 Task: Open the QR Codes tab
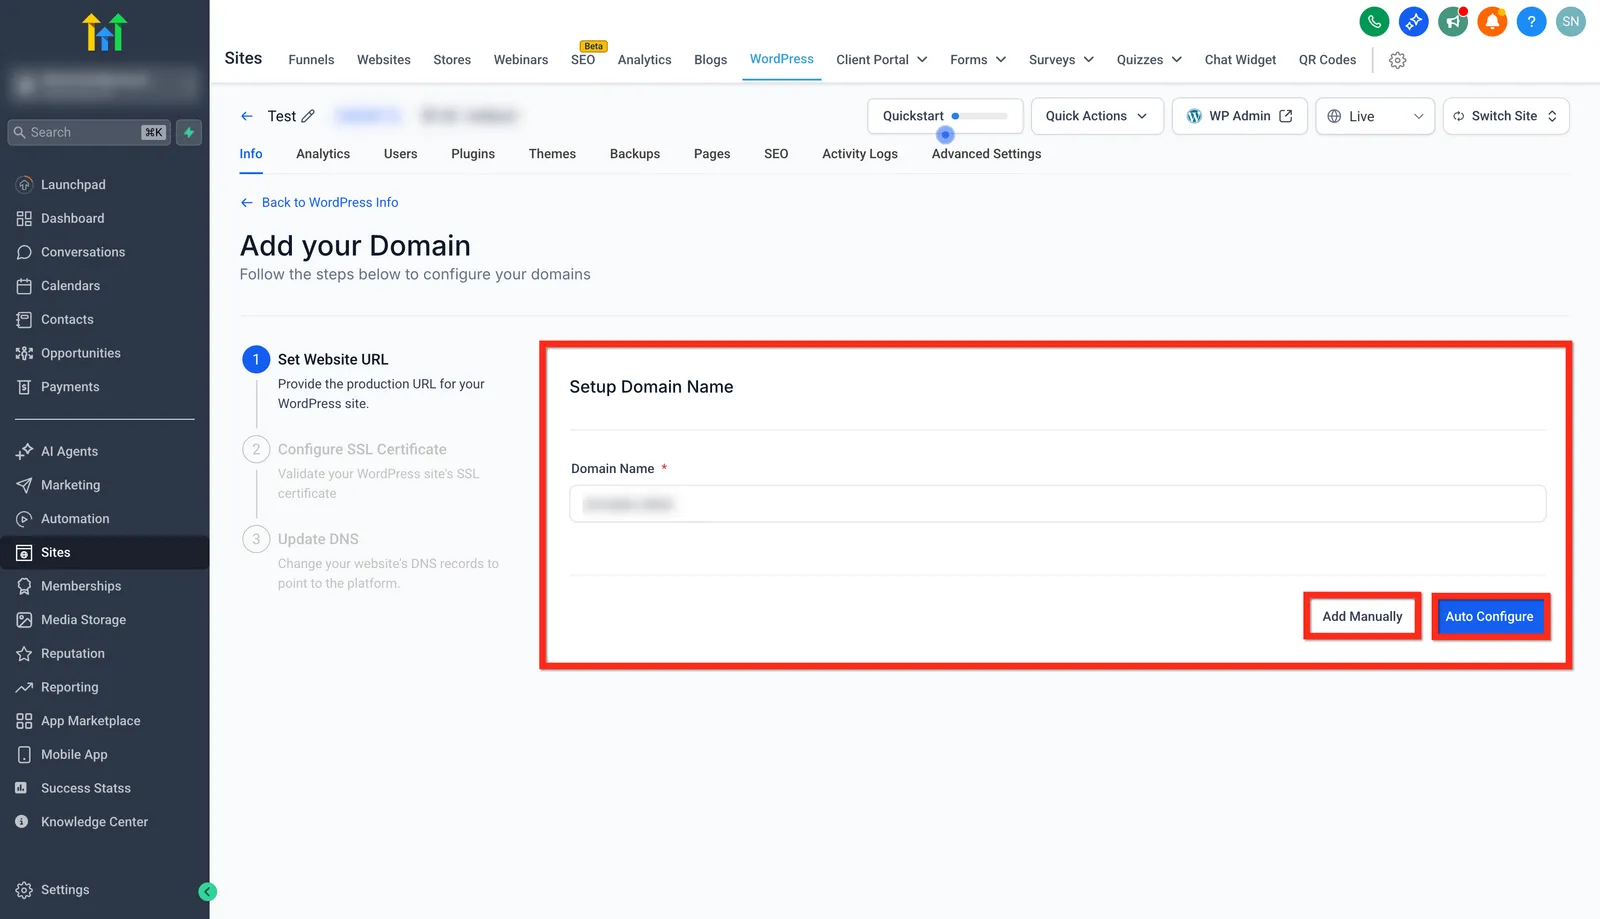[x=1327, y=60]
